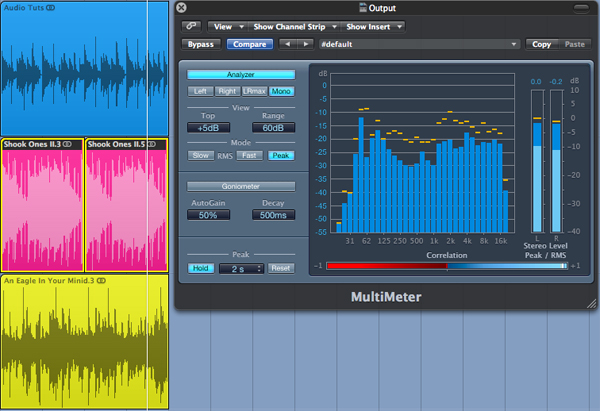Click loop icon on An Eagle In Your Minid.3

click(101, 281)
